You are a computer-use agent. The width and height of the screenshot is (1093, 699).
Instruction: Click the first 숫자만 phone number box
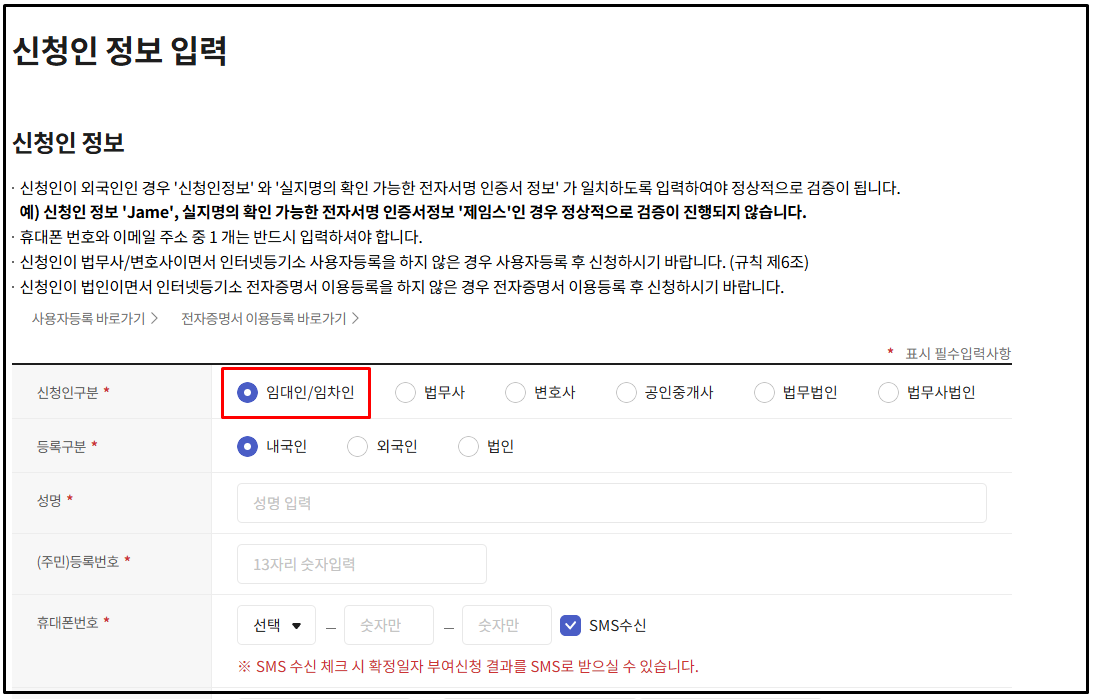click(x=389, y=624)
